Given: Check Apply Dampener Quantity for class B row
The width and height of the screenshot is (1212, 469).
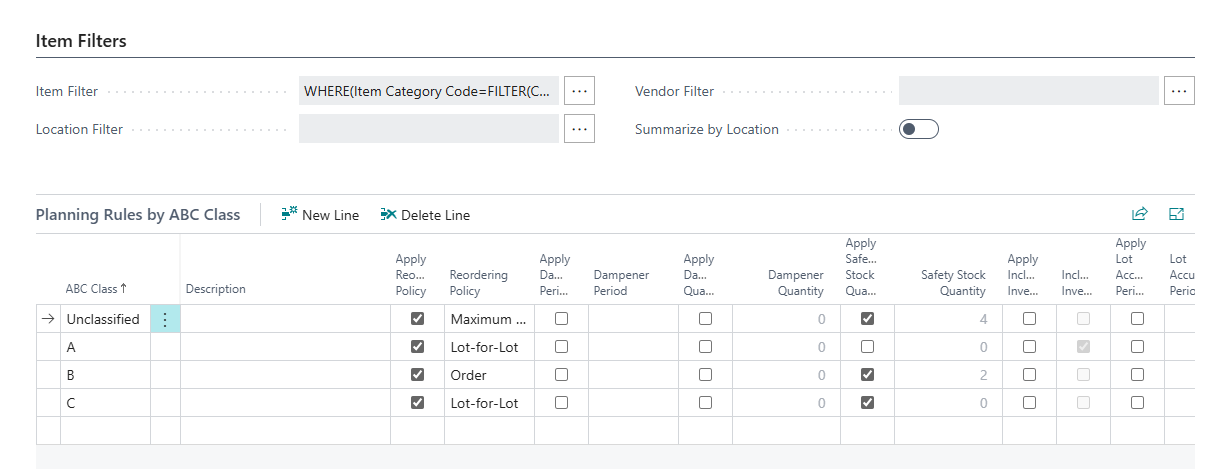Looking at the screenshot, I should tap(706, 375).
